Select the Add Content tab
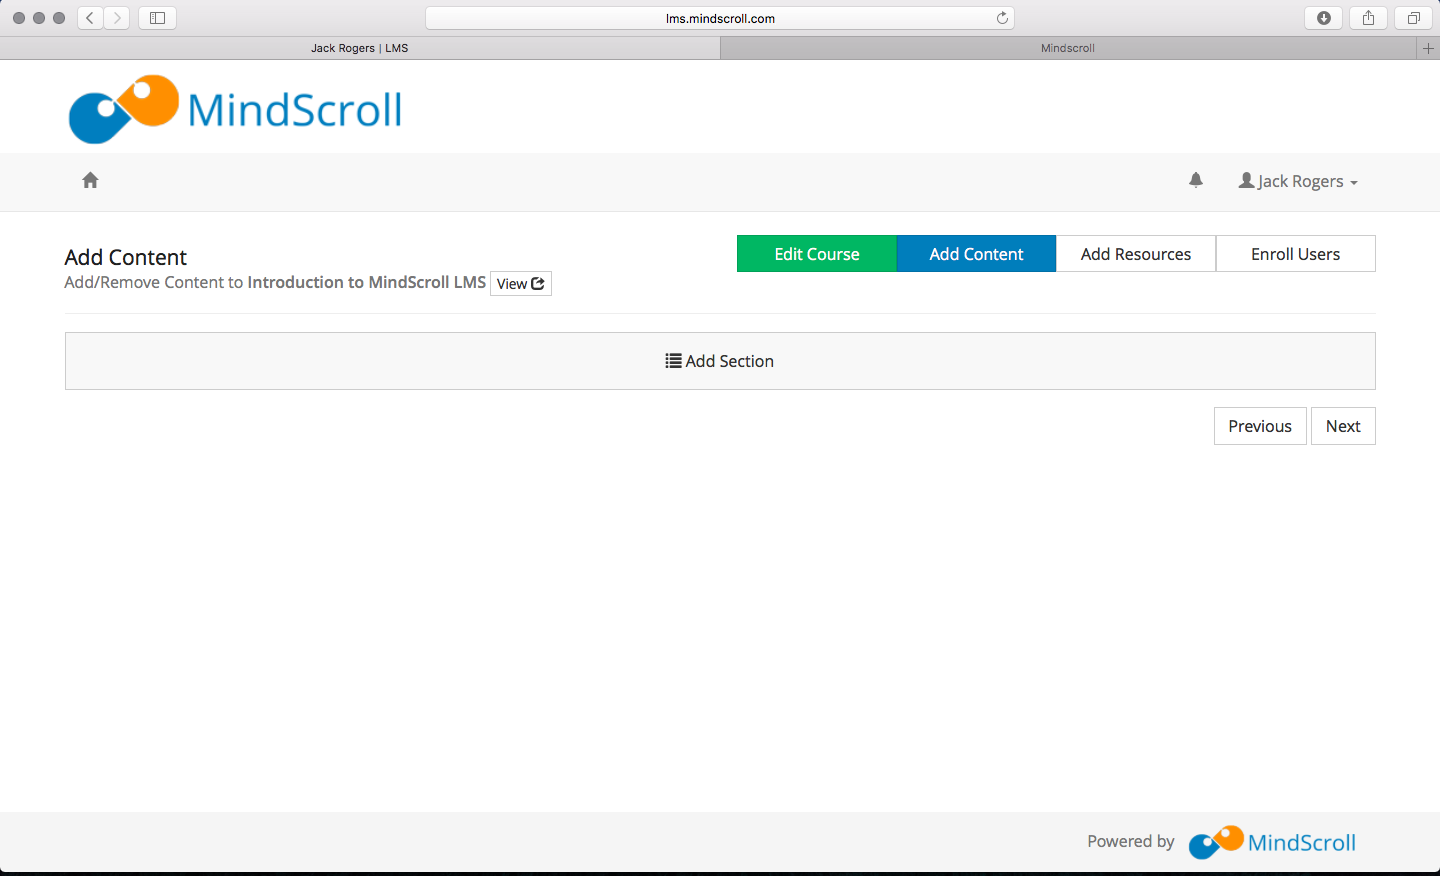 point(976,254)
